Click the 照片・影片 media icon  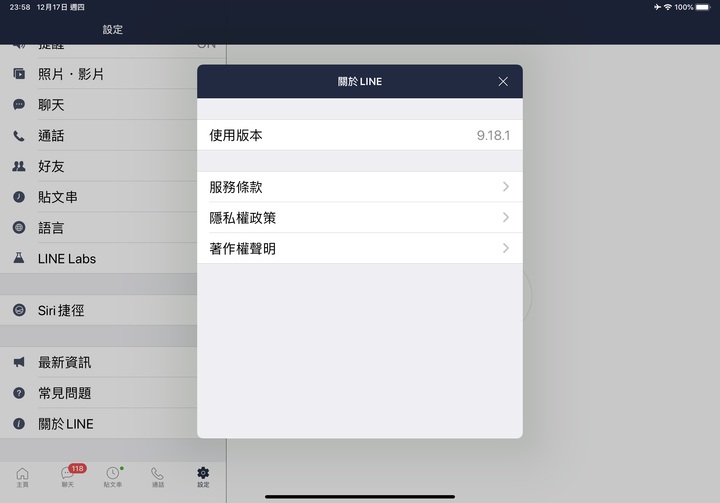click(19, 74)
